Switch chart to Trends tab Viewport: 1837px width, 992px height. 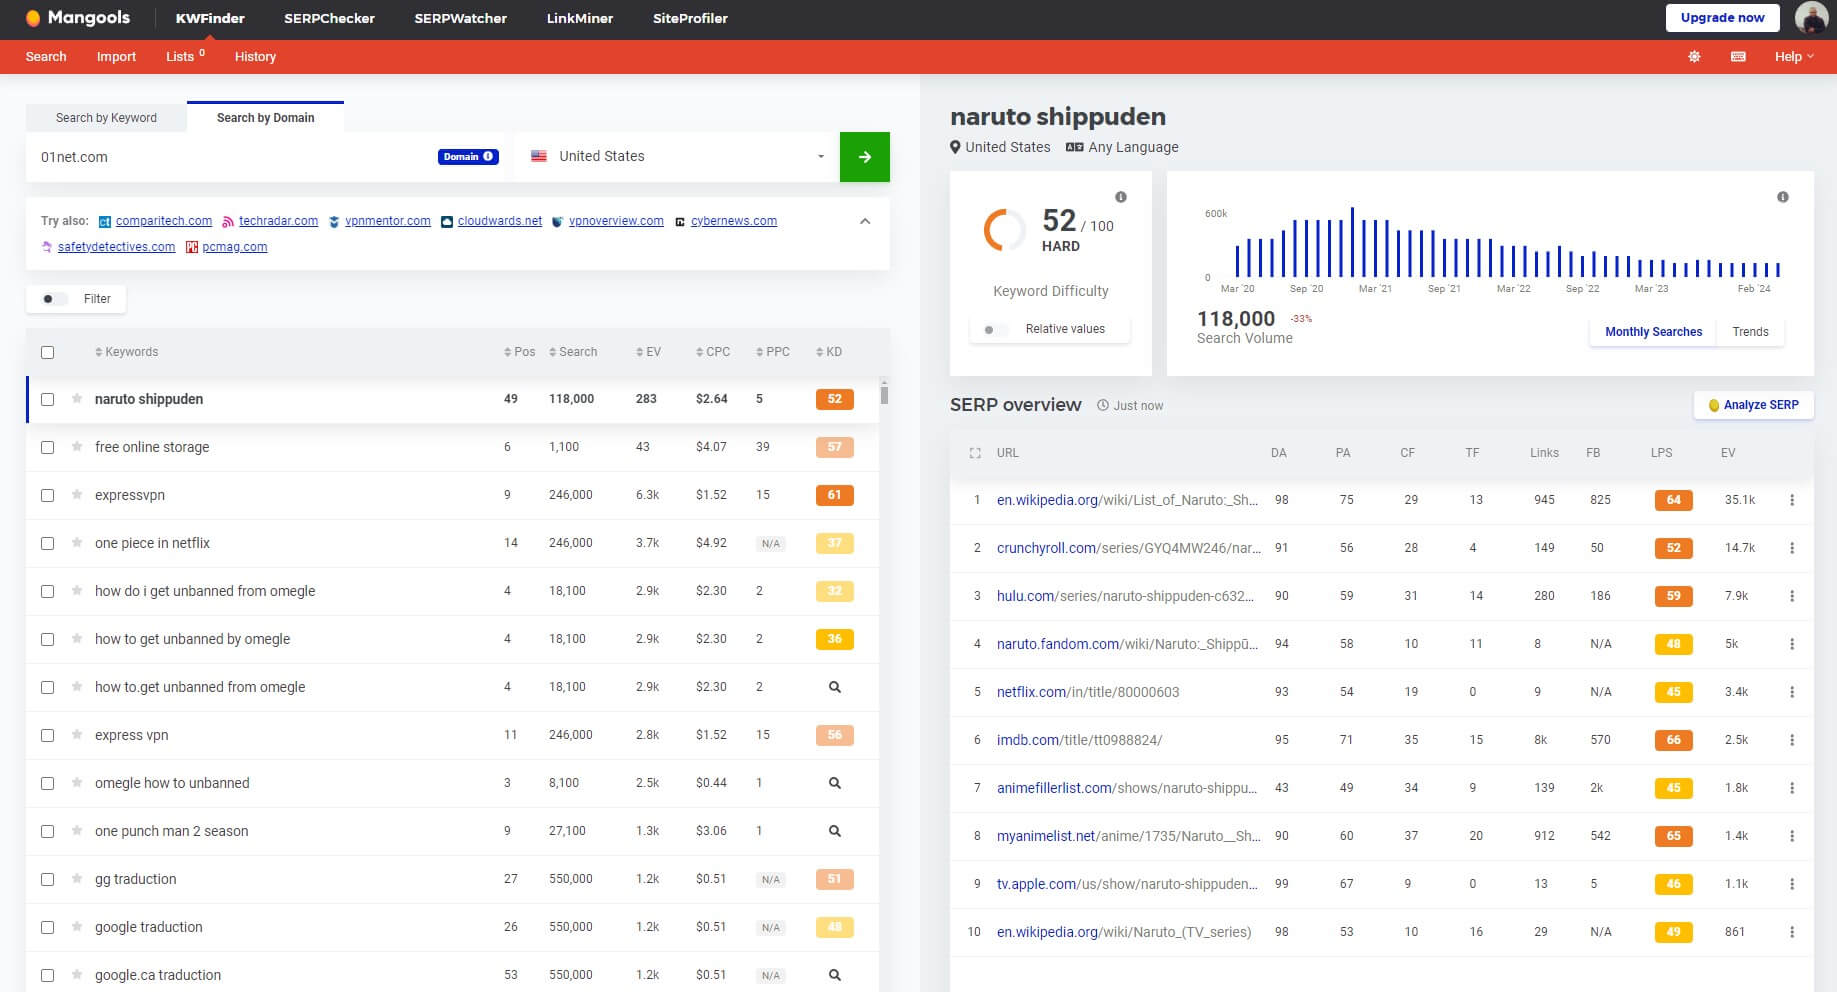click(x=1750, y=332)
